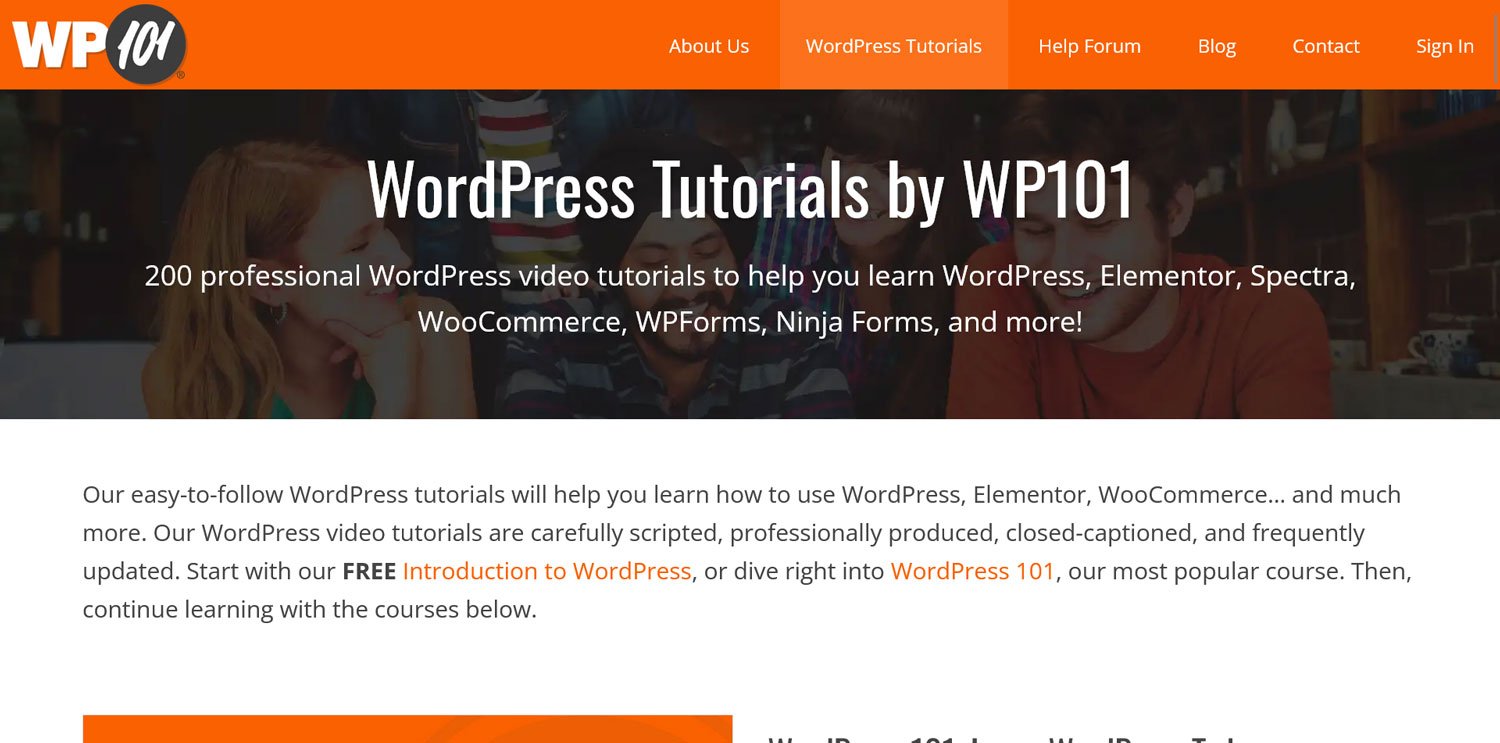Open the orange course thumbnail at the bottom
Viewport: 1500px width, 743px height.
[x=407, y=729]
